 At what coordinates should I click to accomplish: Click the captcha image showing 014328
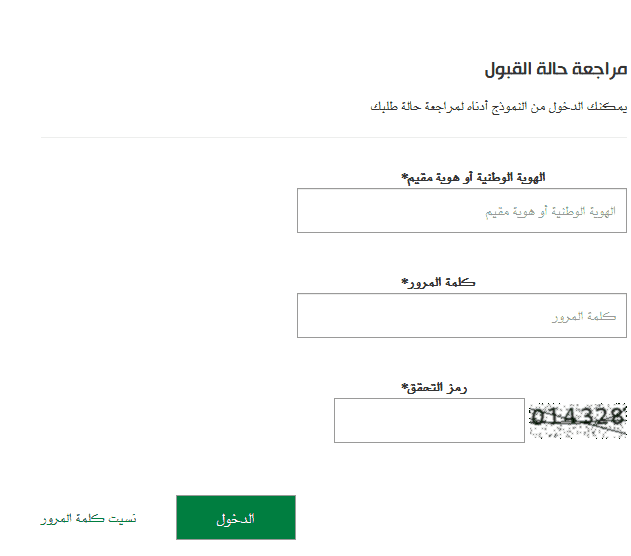pos(578,420)
